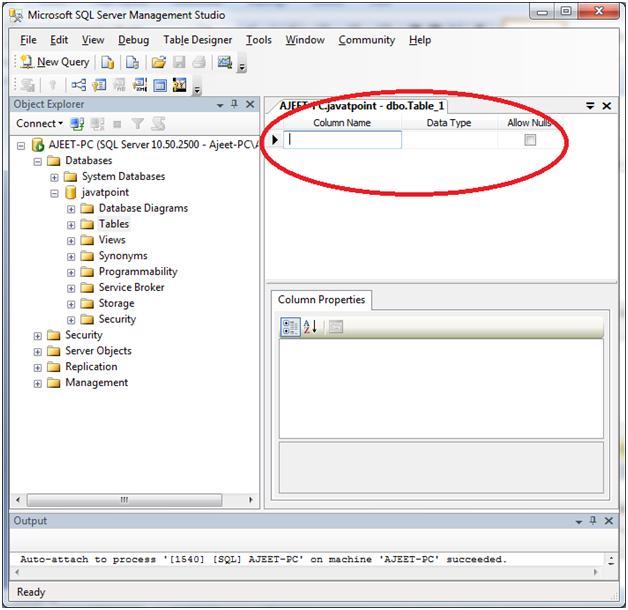Click the Manage XML Indexes icon
This screenshot has width=628, height=610.
click(x=139, y=85)
